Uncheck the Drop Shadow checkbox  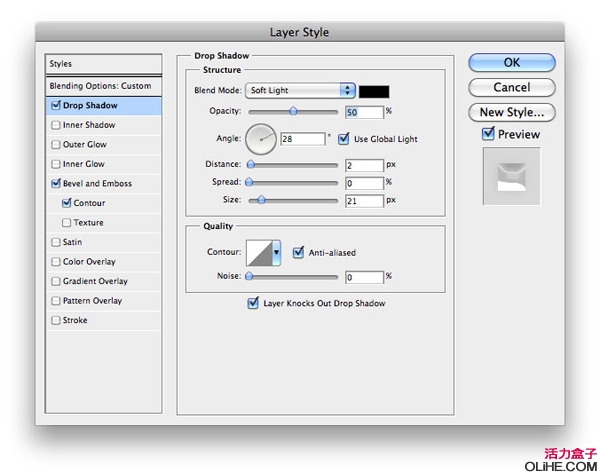pos(56,105)
